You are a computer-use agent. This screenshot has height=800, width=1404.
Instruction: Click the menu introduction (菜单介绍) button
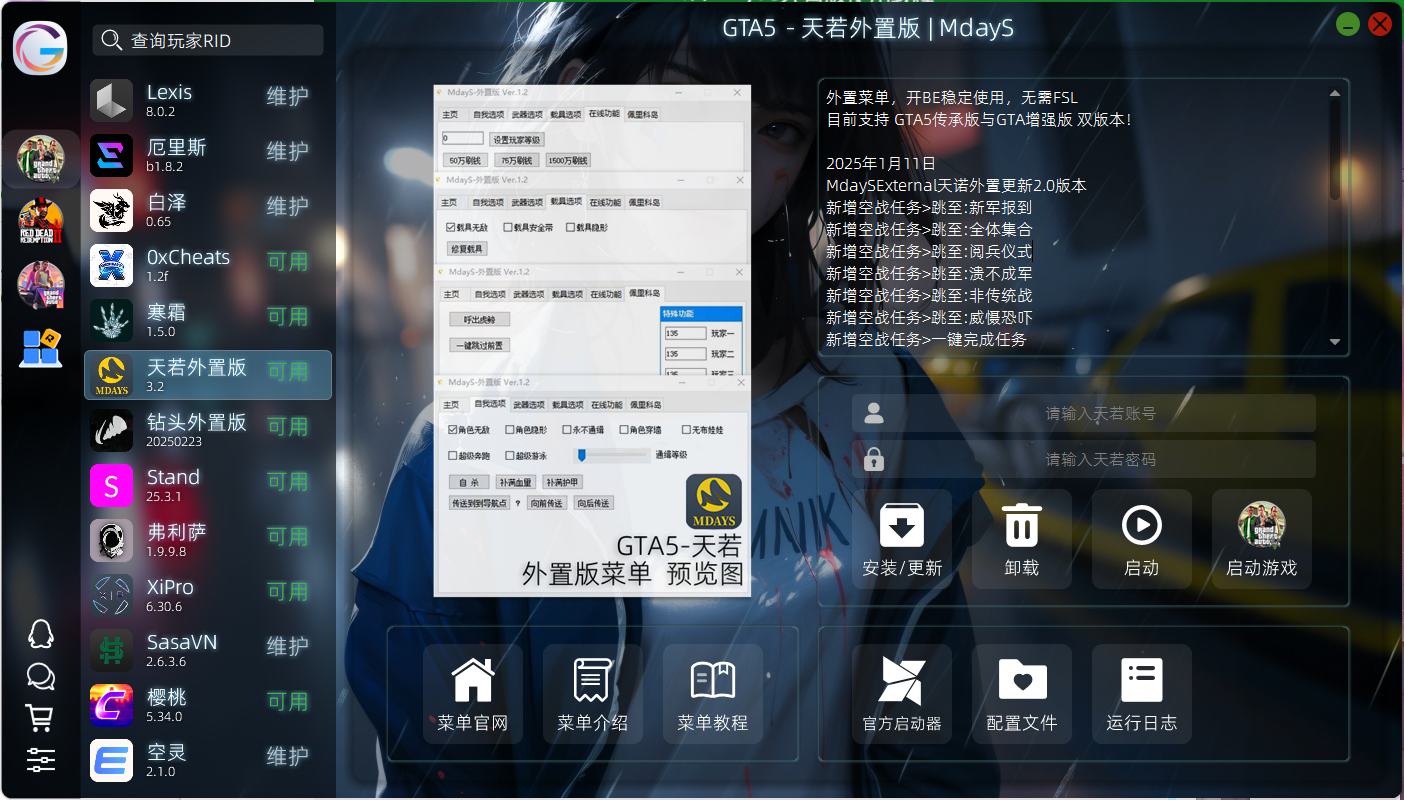pyautogui.click(x=593, y=692)
